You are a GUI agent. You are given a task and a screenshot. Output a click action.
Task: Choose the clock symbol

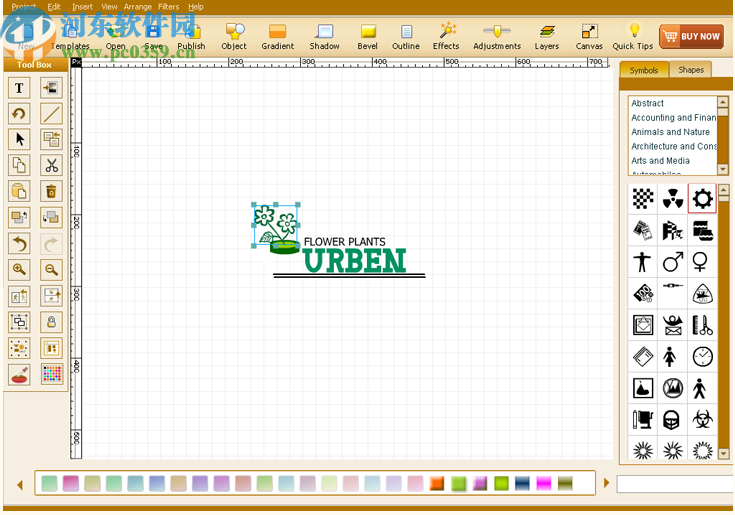tap(702, 357)
